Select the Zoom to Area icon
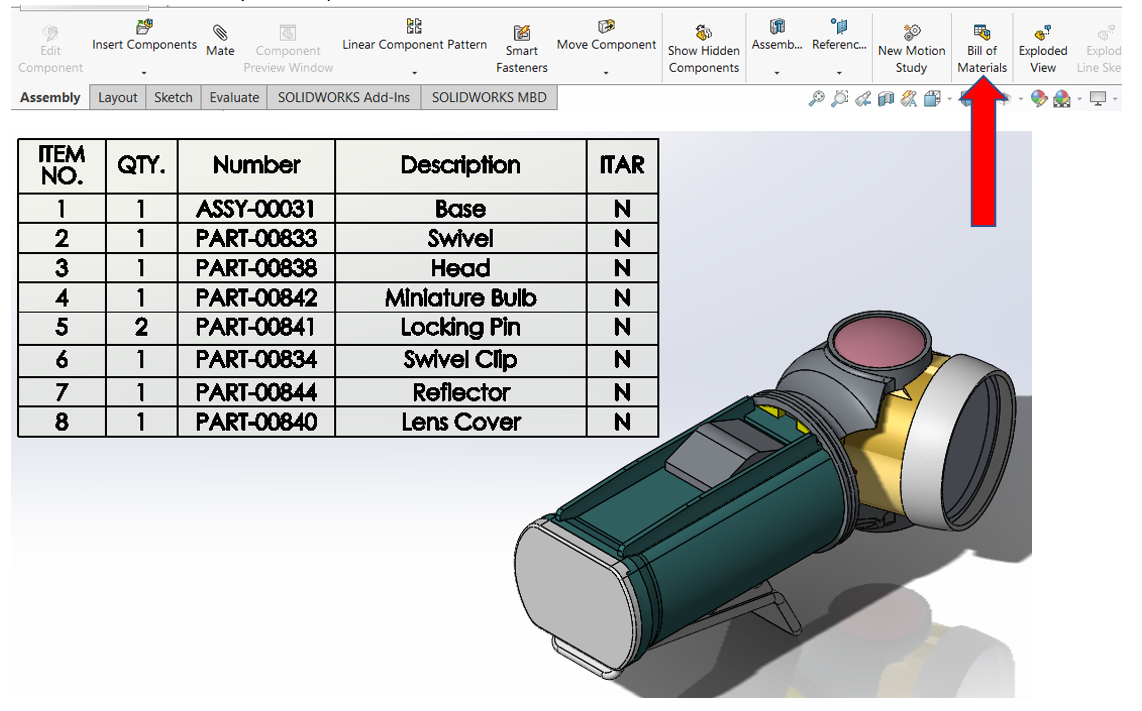This screenshot has height=711, width=1142. click(838, 98)
